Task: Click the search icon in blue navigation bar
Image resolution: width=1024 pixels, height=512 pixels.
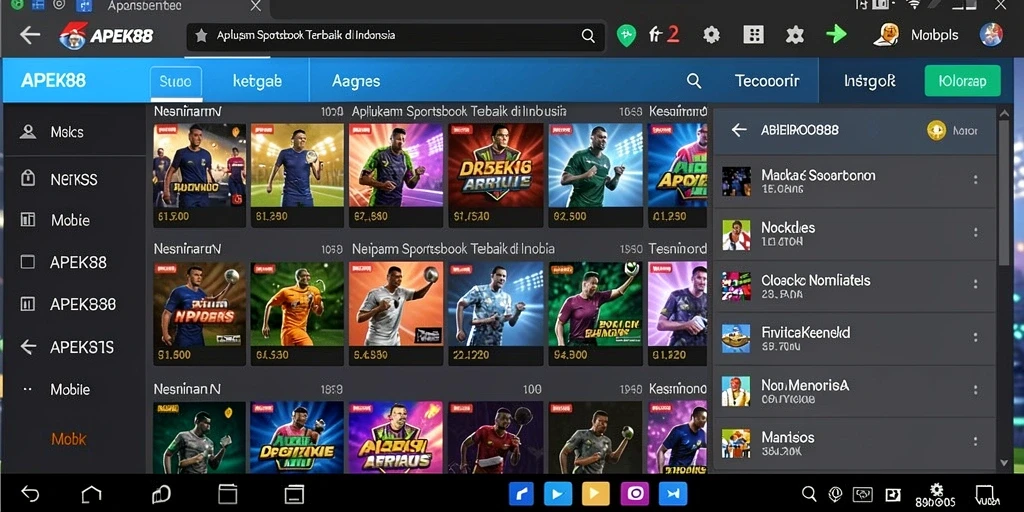Action: pyautogui.click(x=694, y=81)
